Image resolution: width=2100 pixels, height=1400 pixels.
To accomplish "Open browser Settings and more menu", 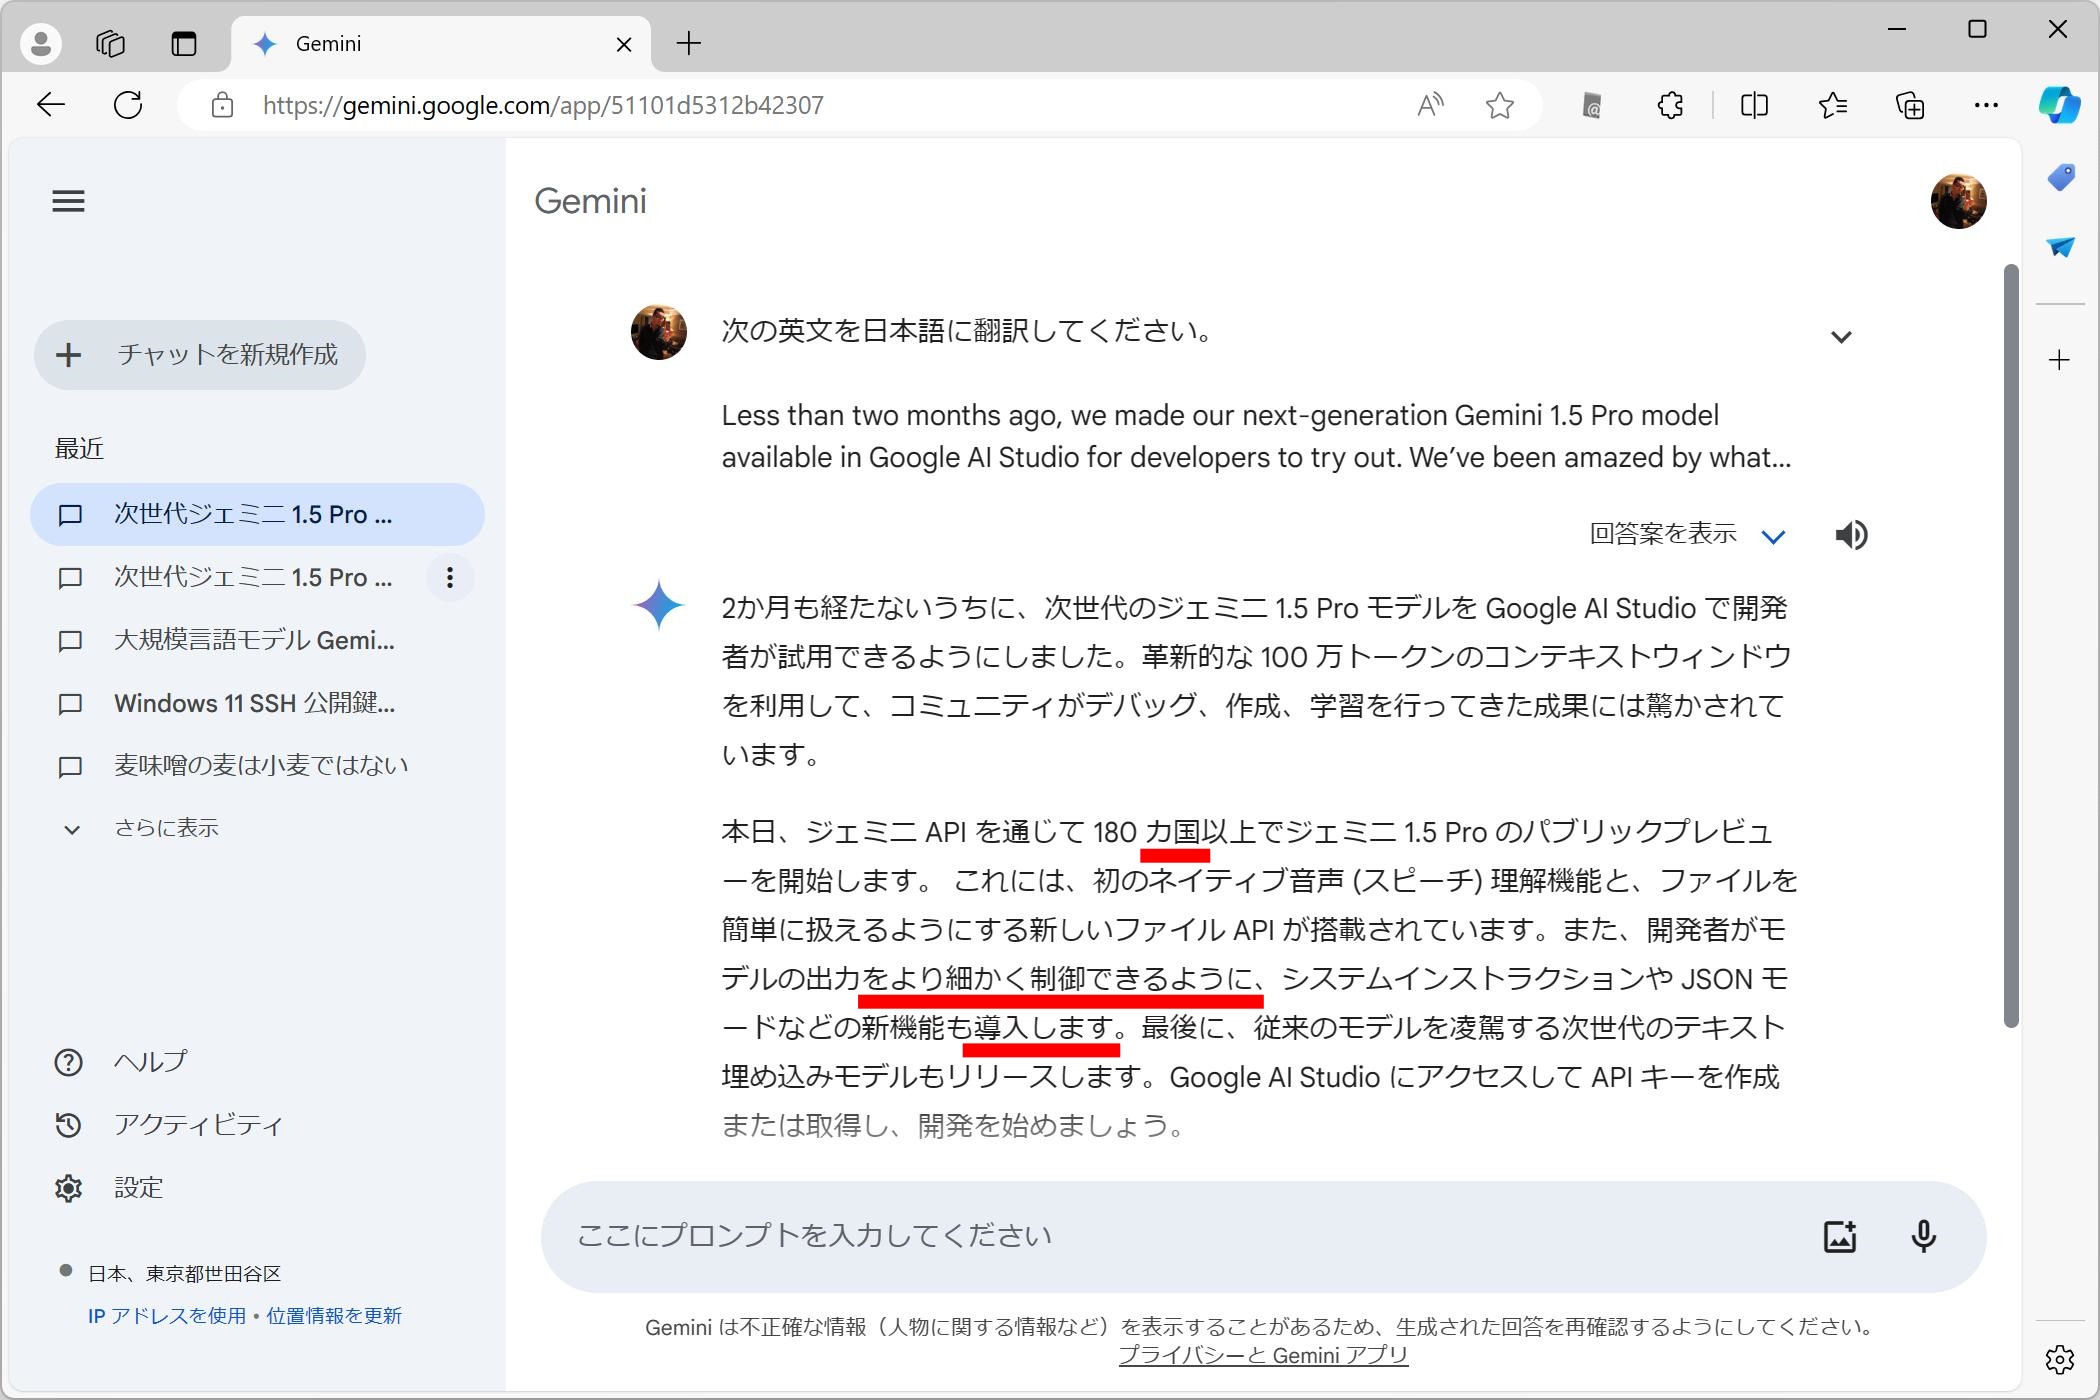I will (x=1986, y=105).
